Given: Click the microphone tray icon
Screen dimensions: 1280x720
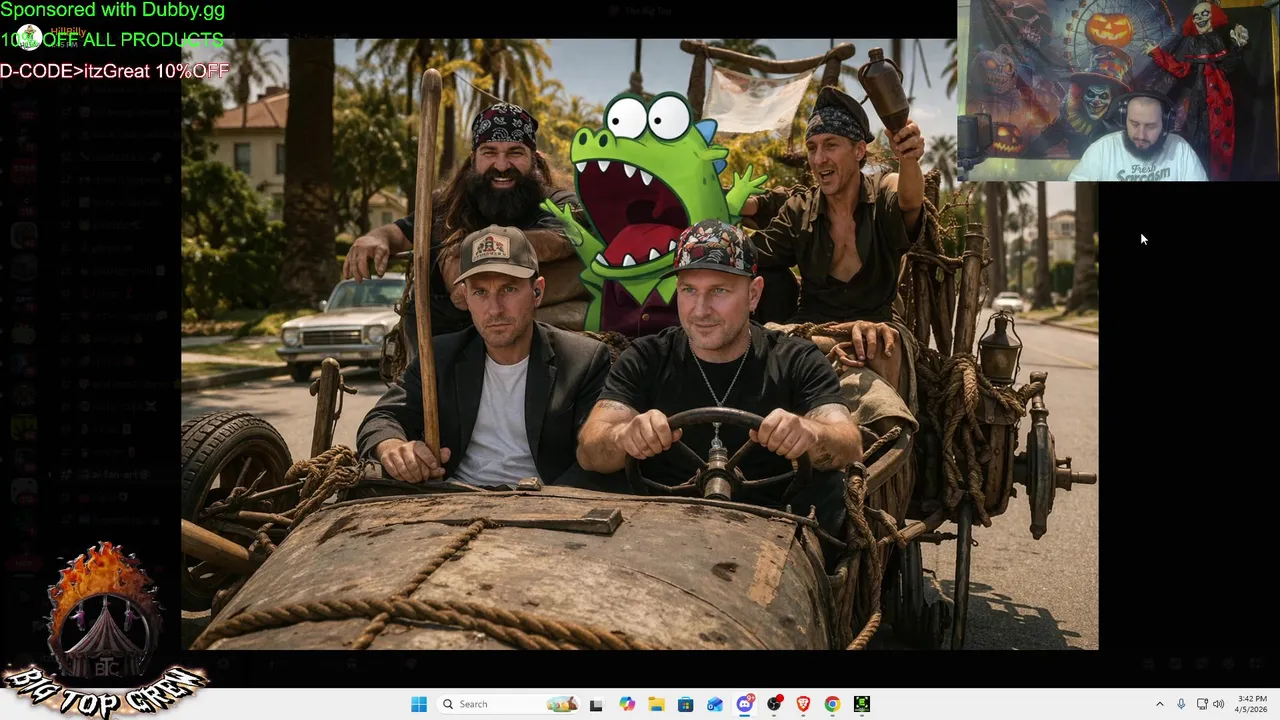Looking at the screenshot, I should click(1181, 704).
